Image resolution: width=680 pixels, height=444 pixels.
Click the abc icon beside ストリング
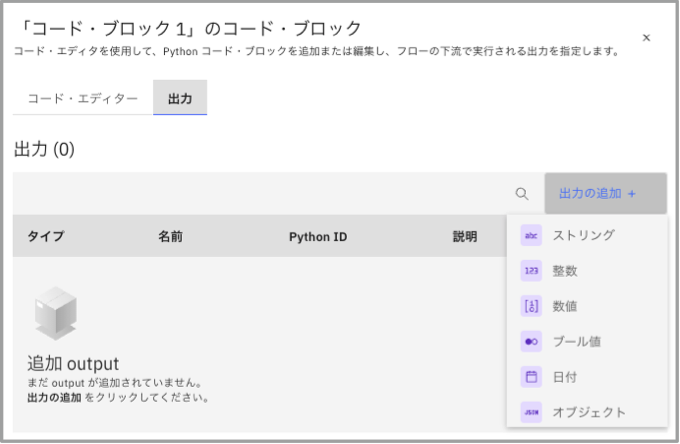(x=531, y=235)
